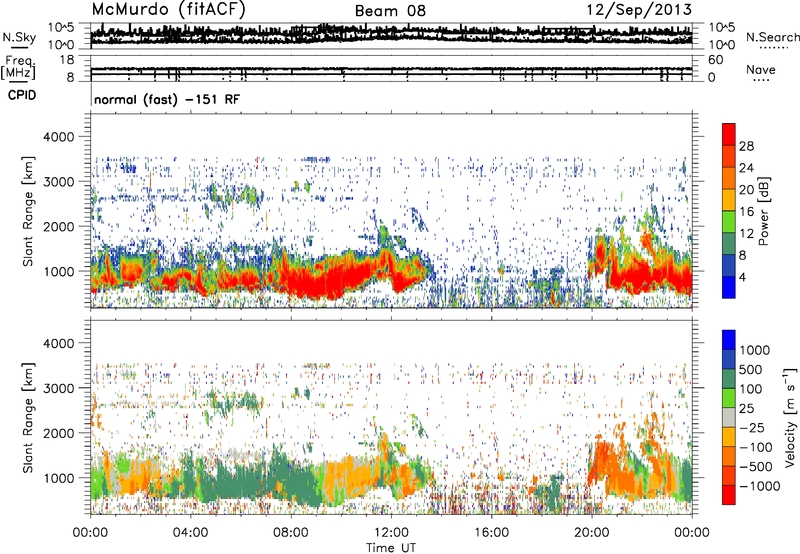
Task: Click the "28" label on the power colorbar
Action: pyautogui.click(x=746, y=146)
